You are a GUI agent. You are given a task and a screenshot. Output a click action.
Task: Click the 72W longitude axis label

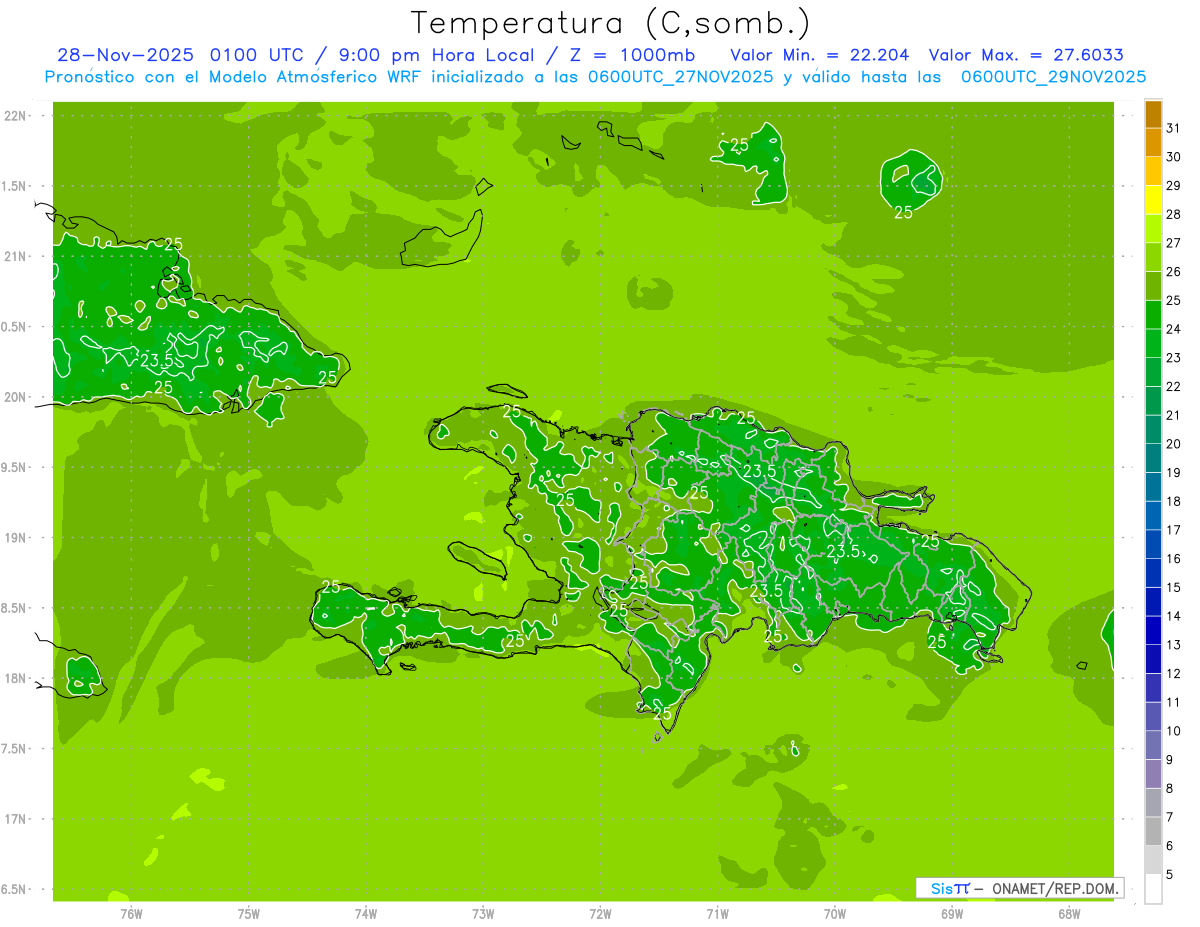[x=600, y=914]
